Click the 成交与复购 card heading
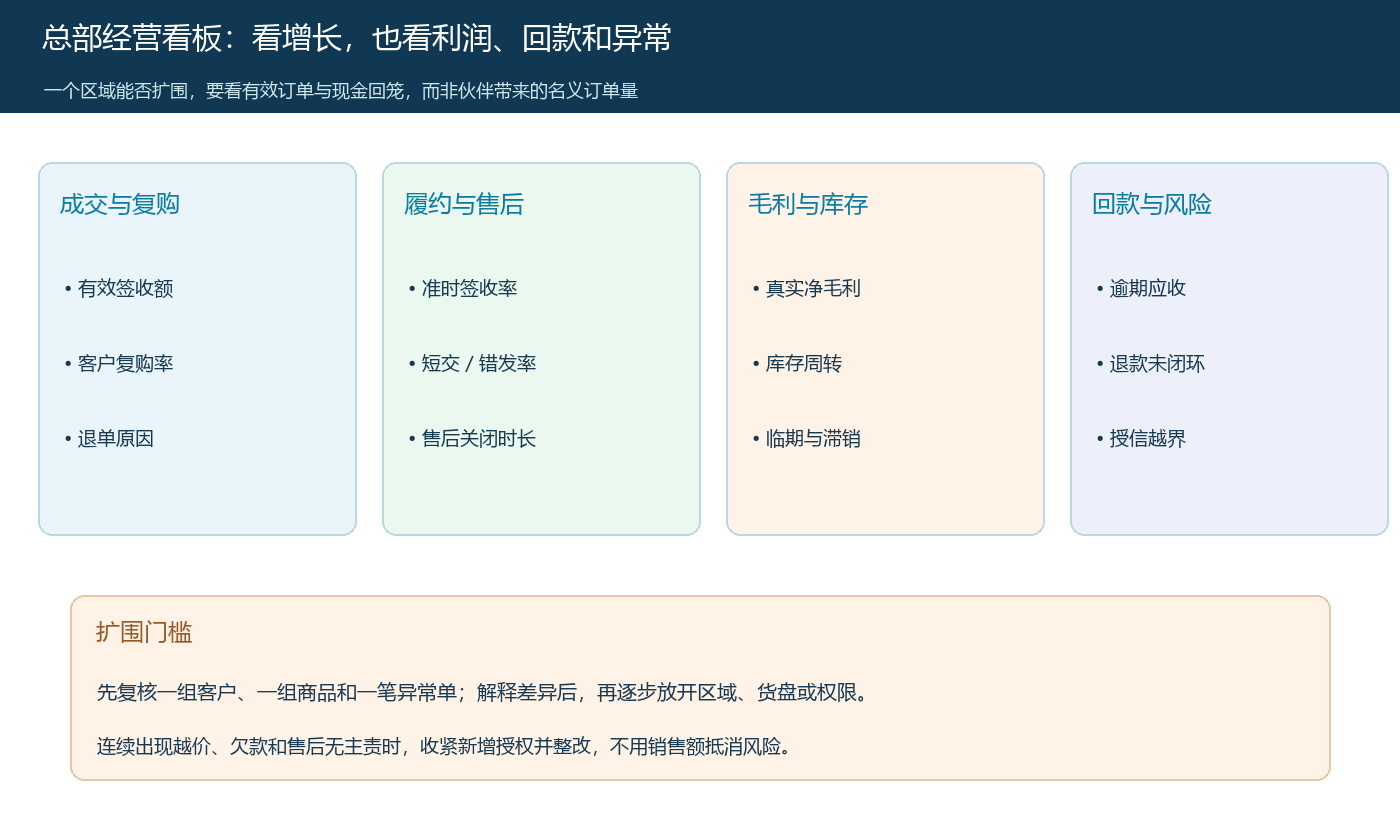 coord(120,204)
